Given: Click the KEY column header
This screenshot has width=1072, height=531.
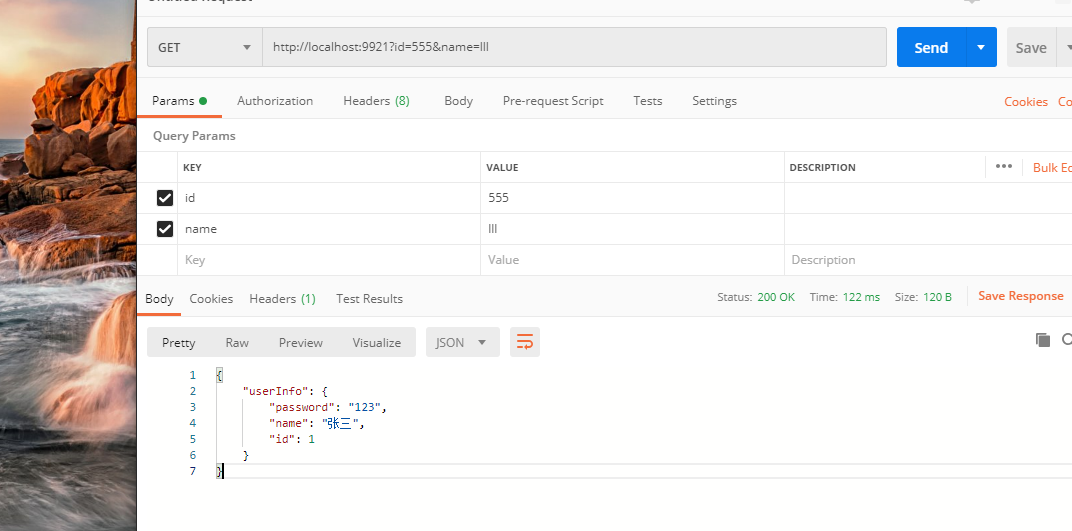Looking at the screenshot, I should point(192,167).
